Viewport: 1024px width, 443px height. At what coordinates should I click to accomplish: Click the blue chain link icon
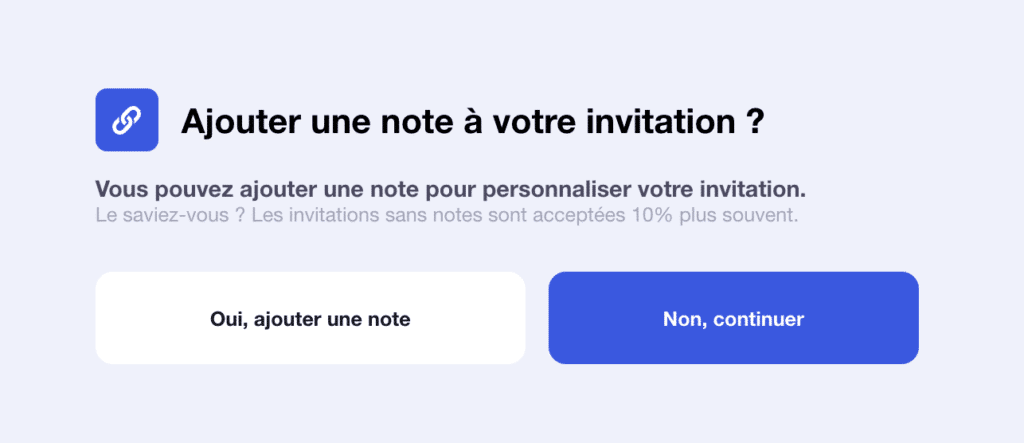[x=127, y=120]
